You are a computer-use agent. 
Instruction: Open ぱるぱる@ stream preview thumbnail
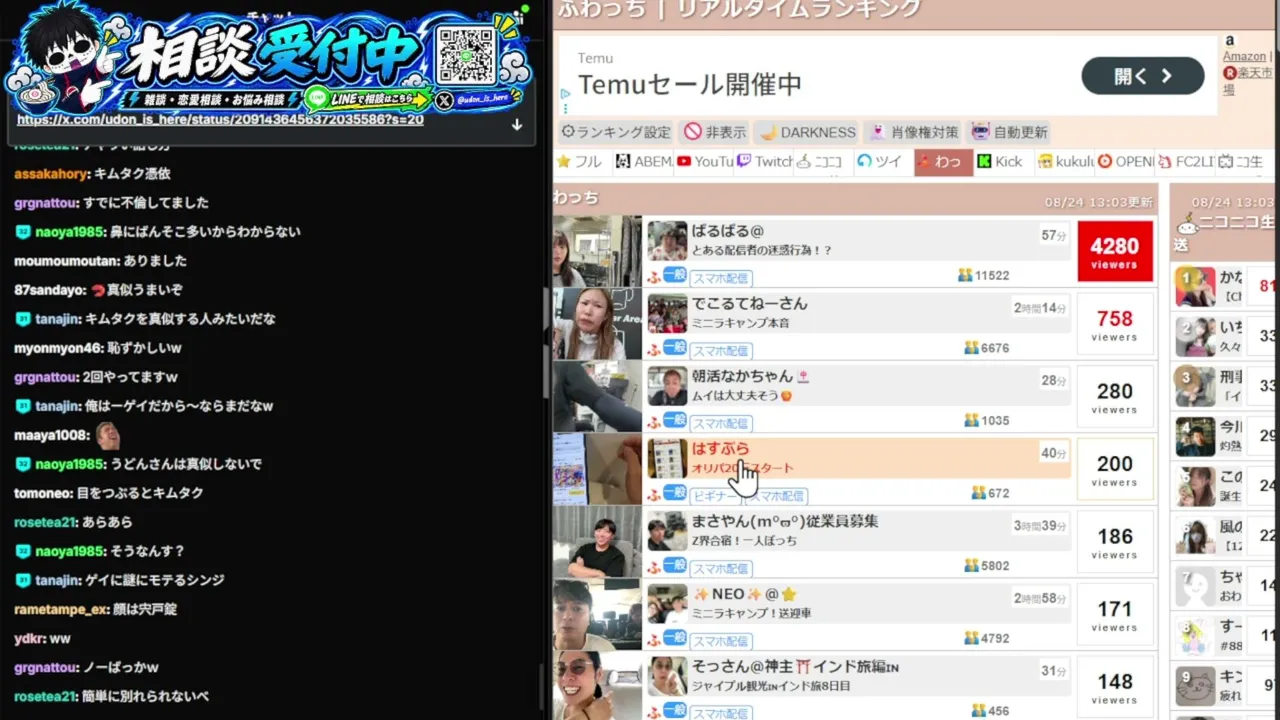pyautogui.click(x=597, y=251)
